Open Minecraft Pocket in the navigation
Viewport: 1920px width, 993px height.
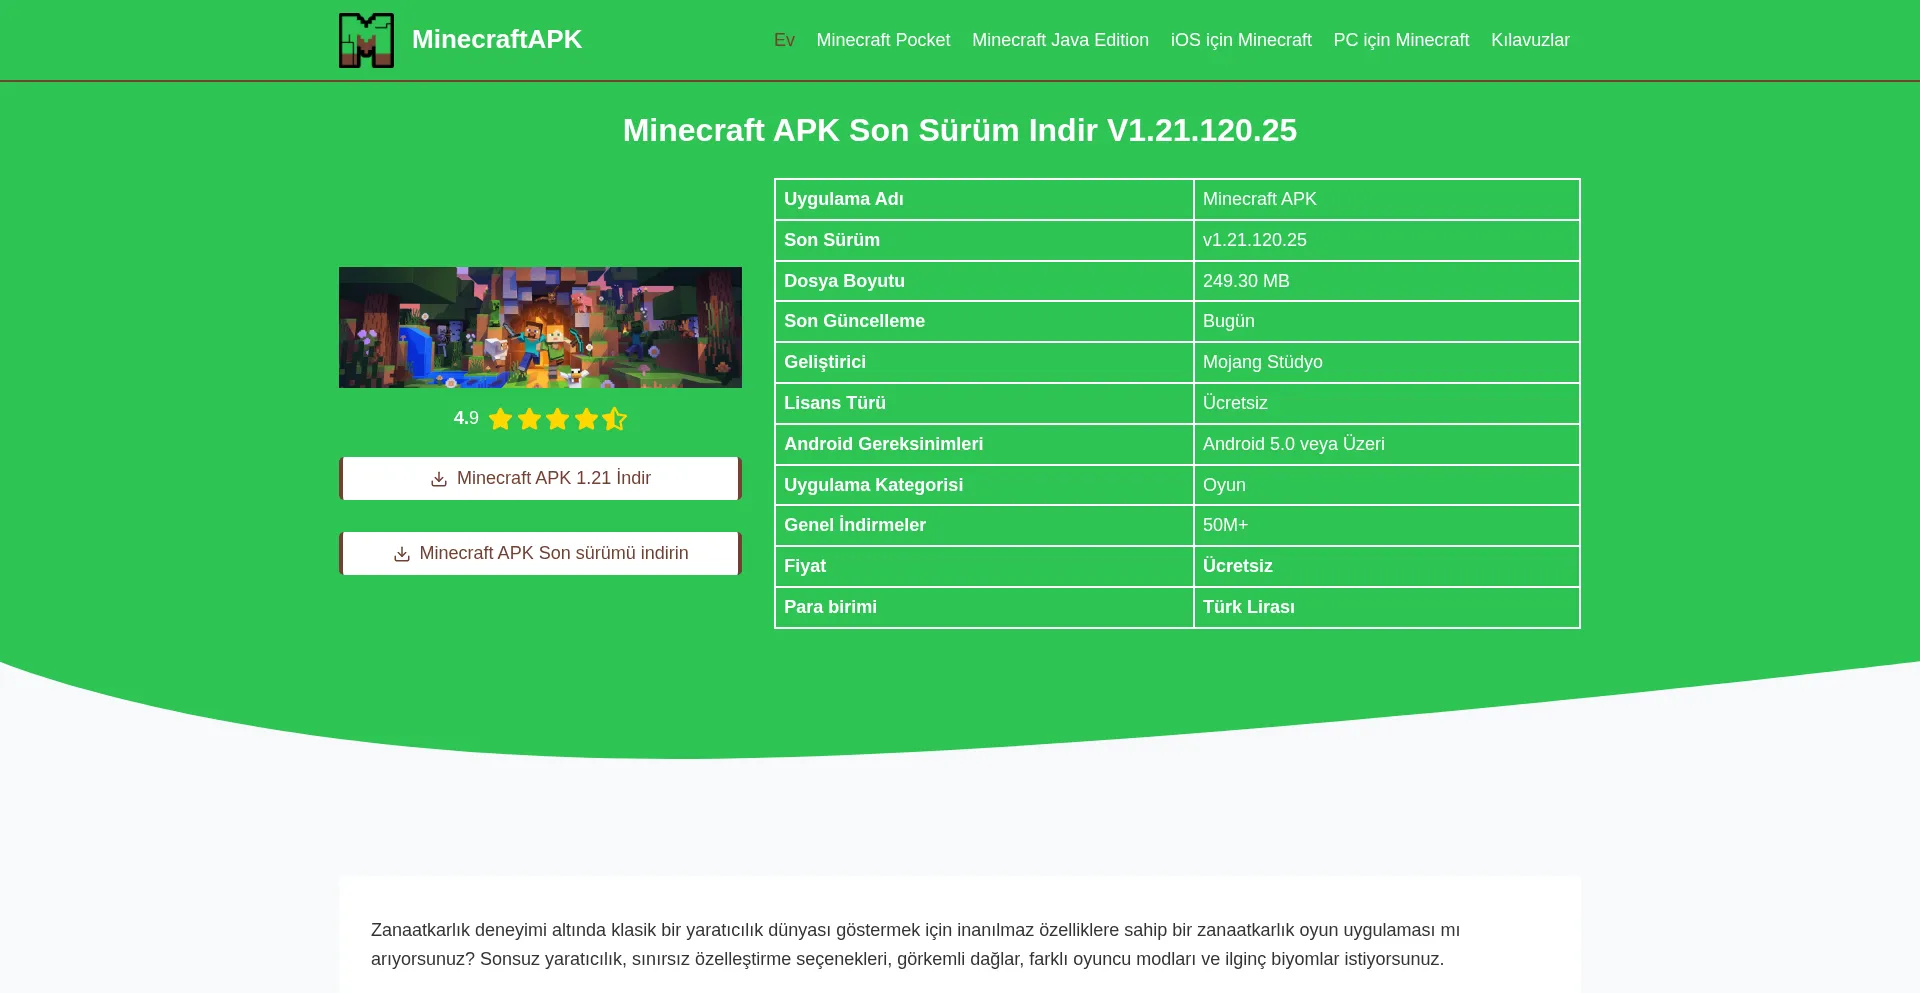(x=883, y=40)
